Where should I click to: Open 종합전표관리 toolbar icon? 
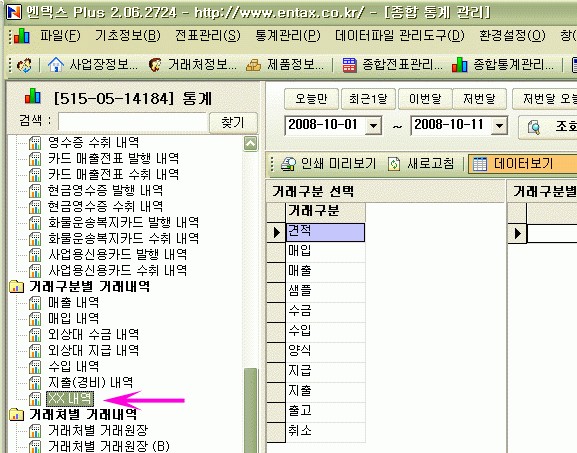click(349, 65)
